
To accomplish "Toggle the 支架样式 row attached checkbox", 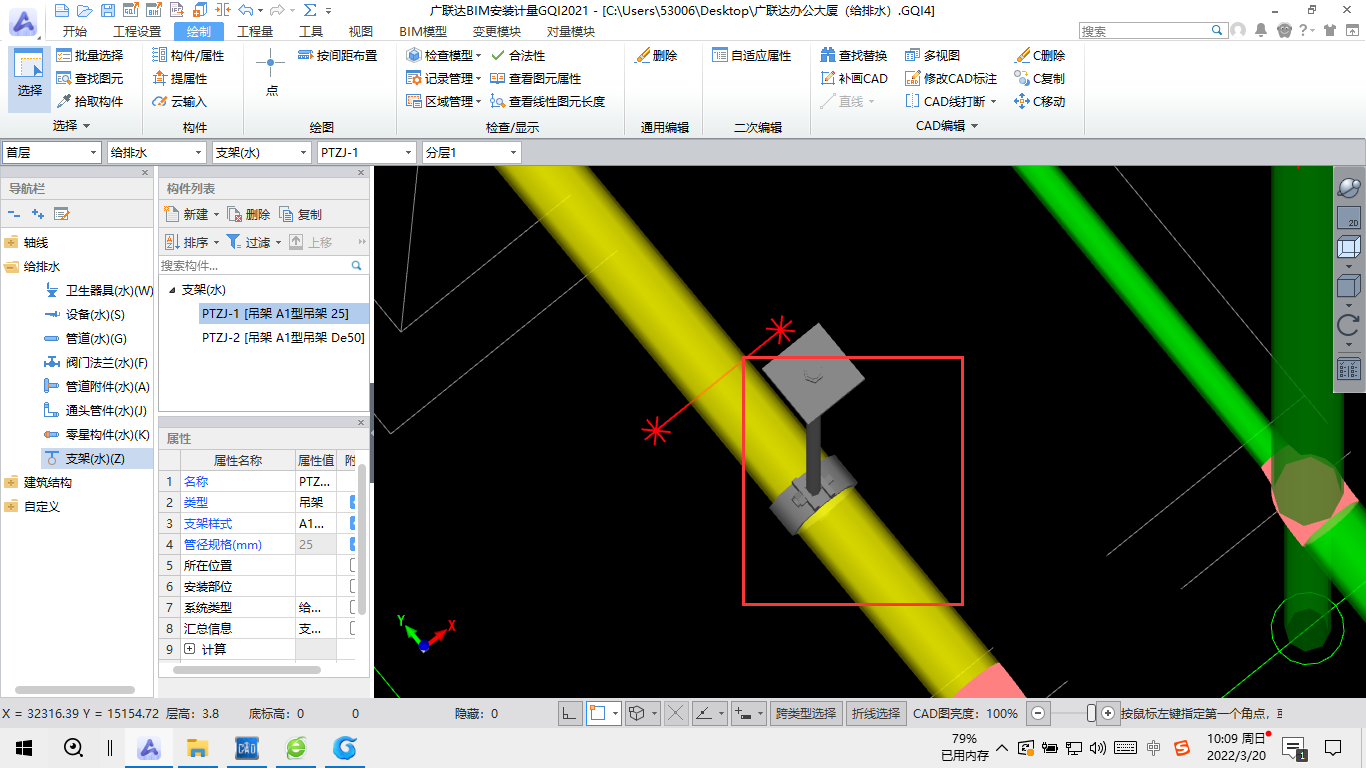I will [x=353, y=523].
